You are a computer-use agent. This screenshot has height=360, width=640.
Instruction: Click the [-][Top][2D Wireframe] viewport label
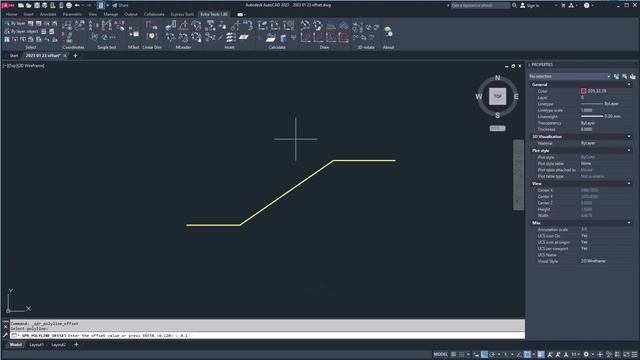pyautogui.click(x=24, y=65)
